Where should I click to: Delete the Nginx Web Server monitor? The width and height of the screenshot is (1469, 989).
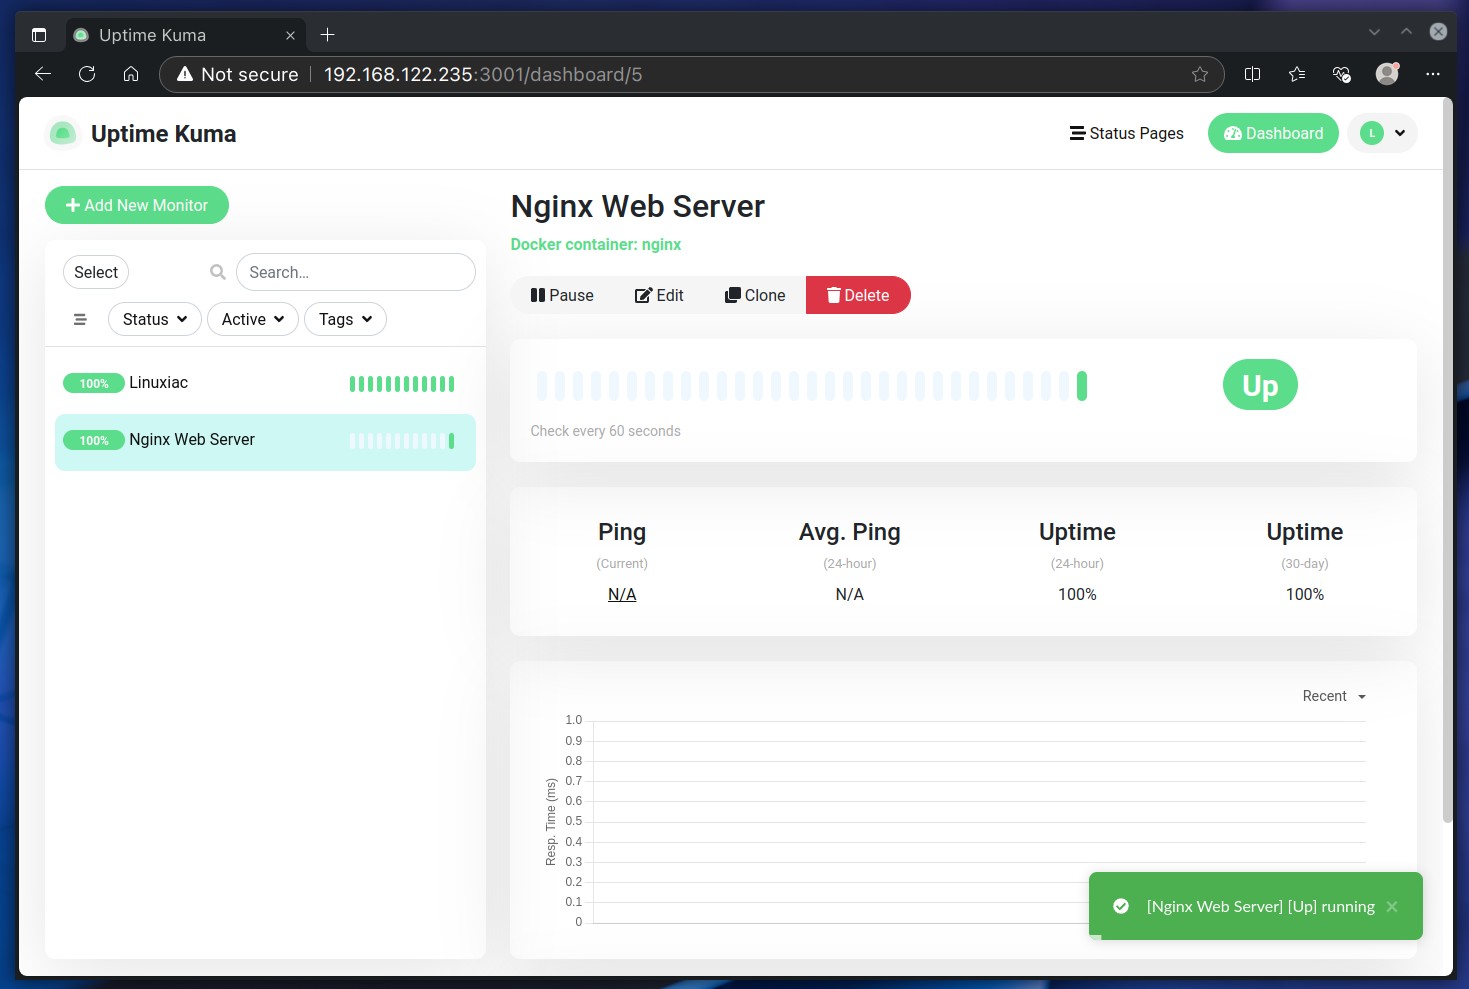click(x=858, y=295)
